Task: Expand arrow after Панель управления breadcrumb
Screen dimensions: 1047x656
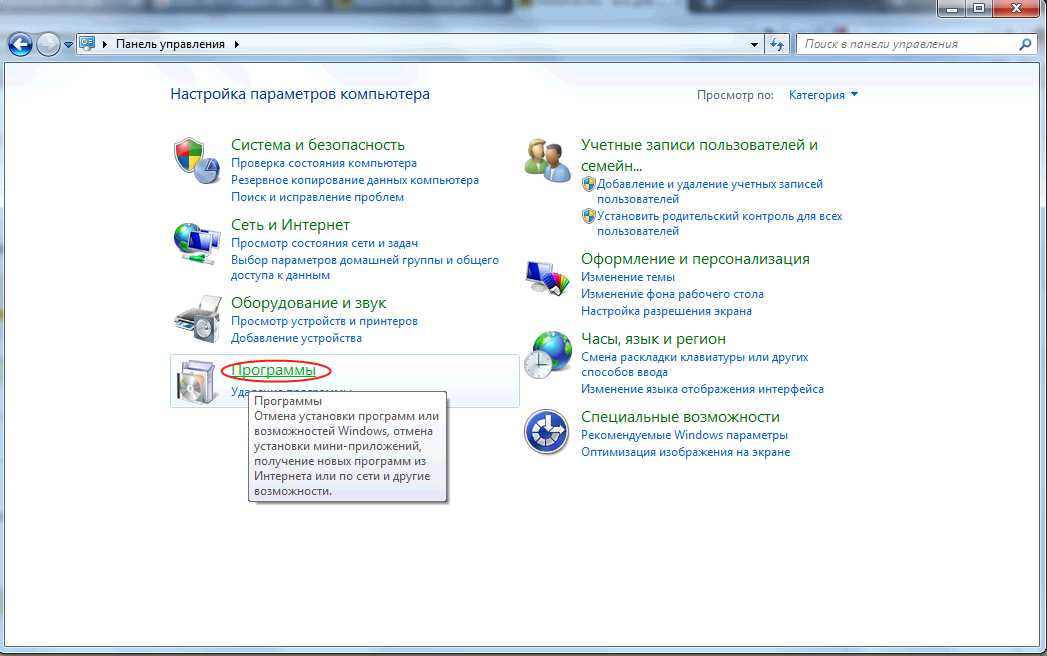Action: tap(236, 44)
